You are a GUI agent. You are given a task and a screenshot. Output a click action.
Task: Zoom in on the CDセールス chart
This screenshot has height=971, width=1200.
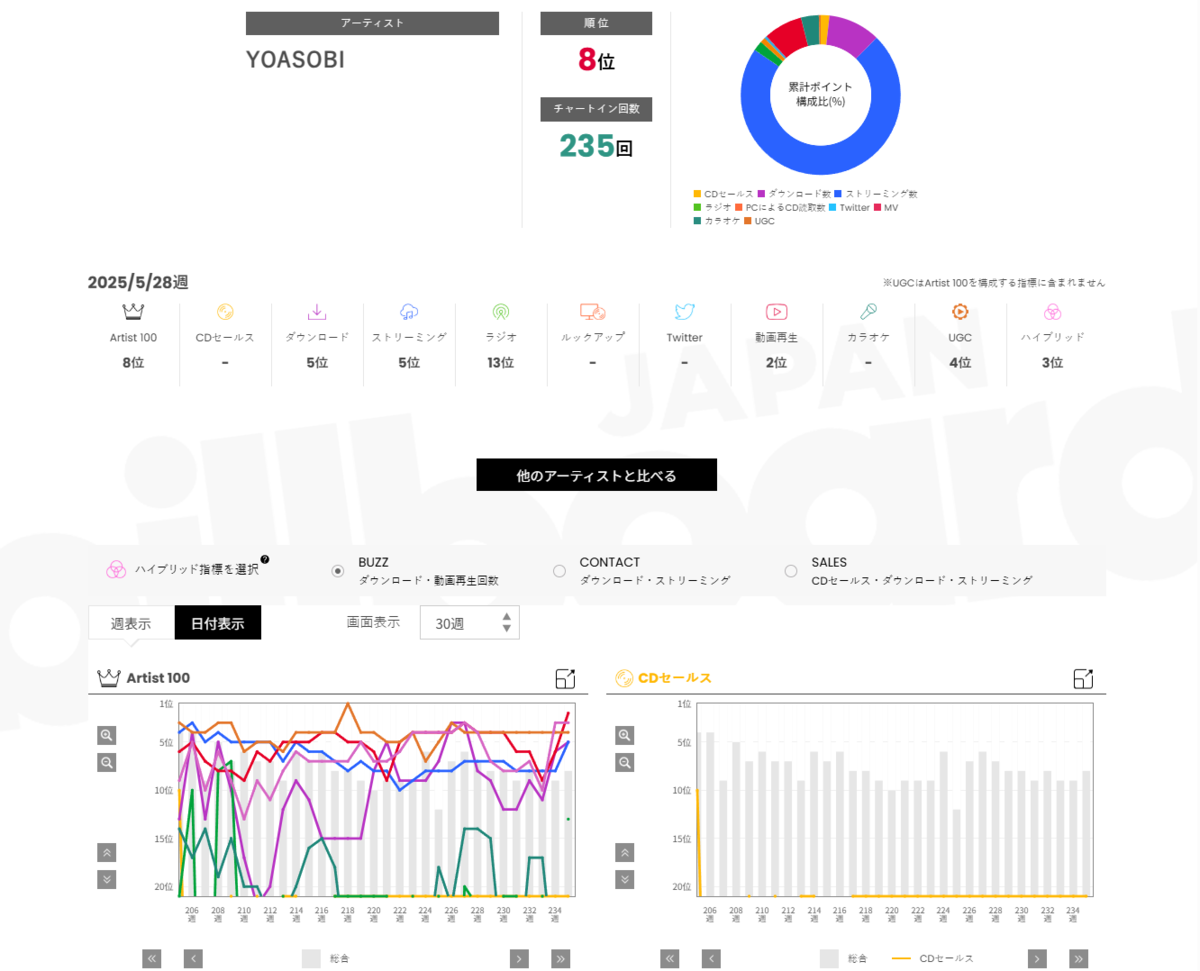coord(625,735)
